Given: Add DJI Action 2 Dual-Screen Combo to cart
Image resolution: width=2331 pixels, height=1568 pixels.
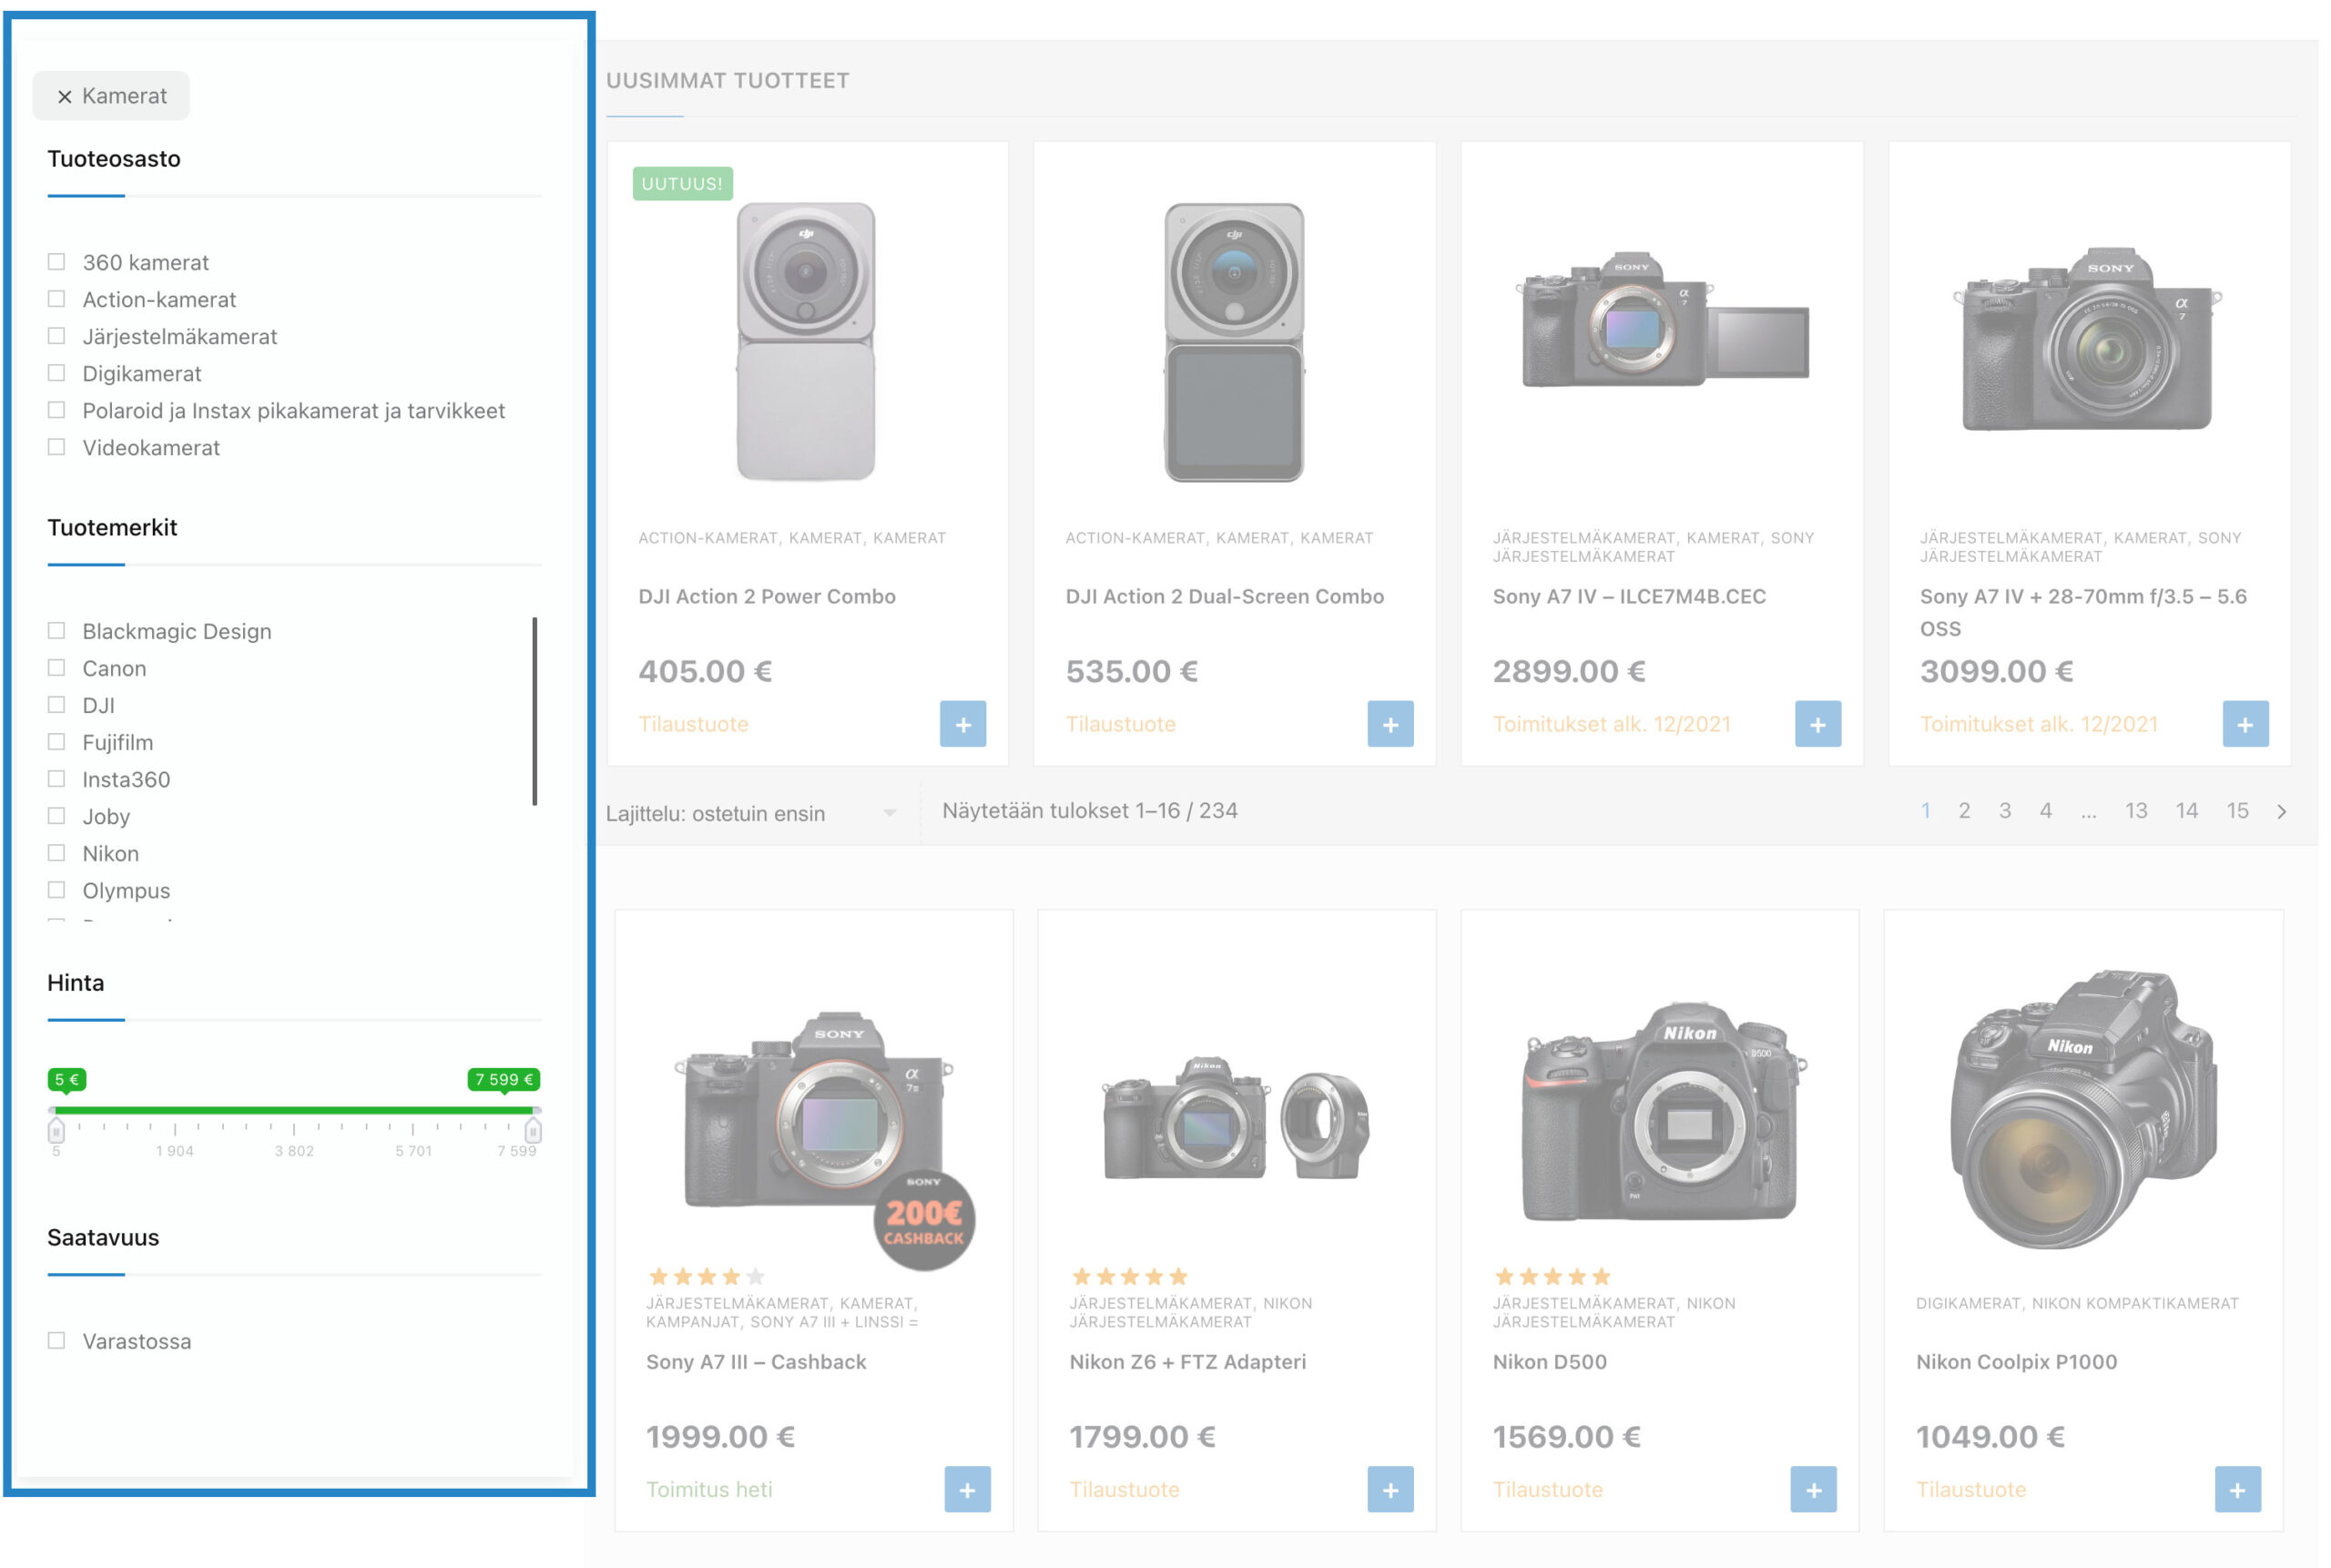Looking at the screenshot, I should (x=1390, y=724).
